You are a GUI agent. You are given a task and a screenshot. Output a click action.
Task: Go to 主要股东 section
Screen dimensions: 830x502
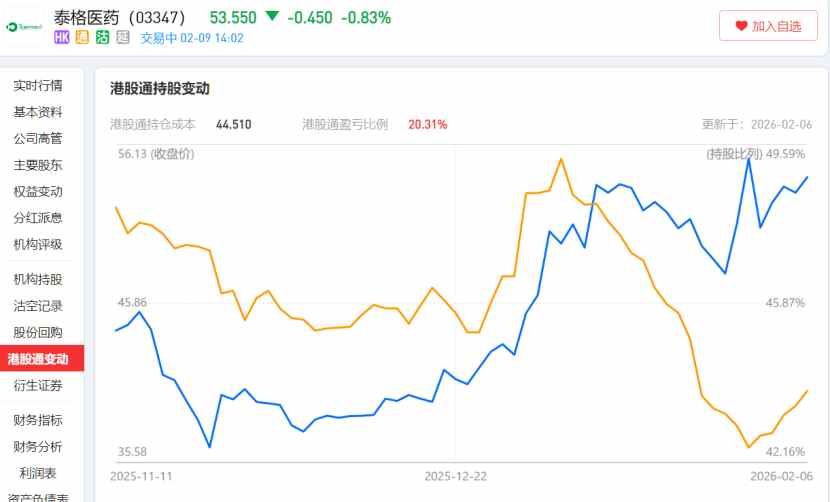[x=38, y=165]
